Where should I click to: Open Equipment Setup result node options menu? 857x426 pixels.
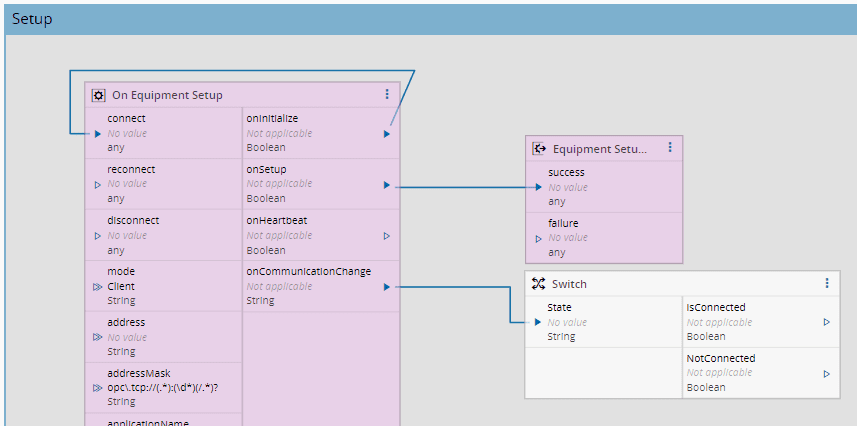pos(670,147)
